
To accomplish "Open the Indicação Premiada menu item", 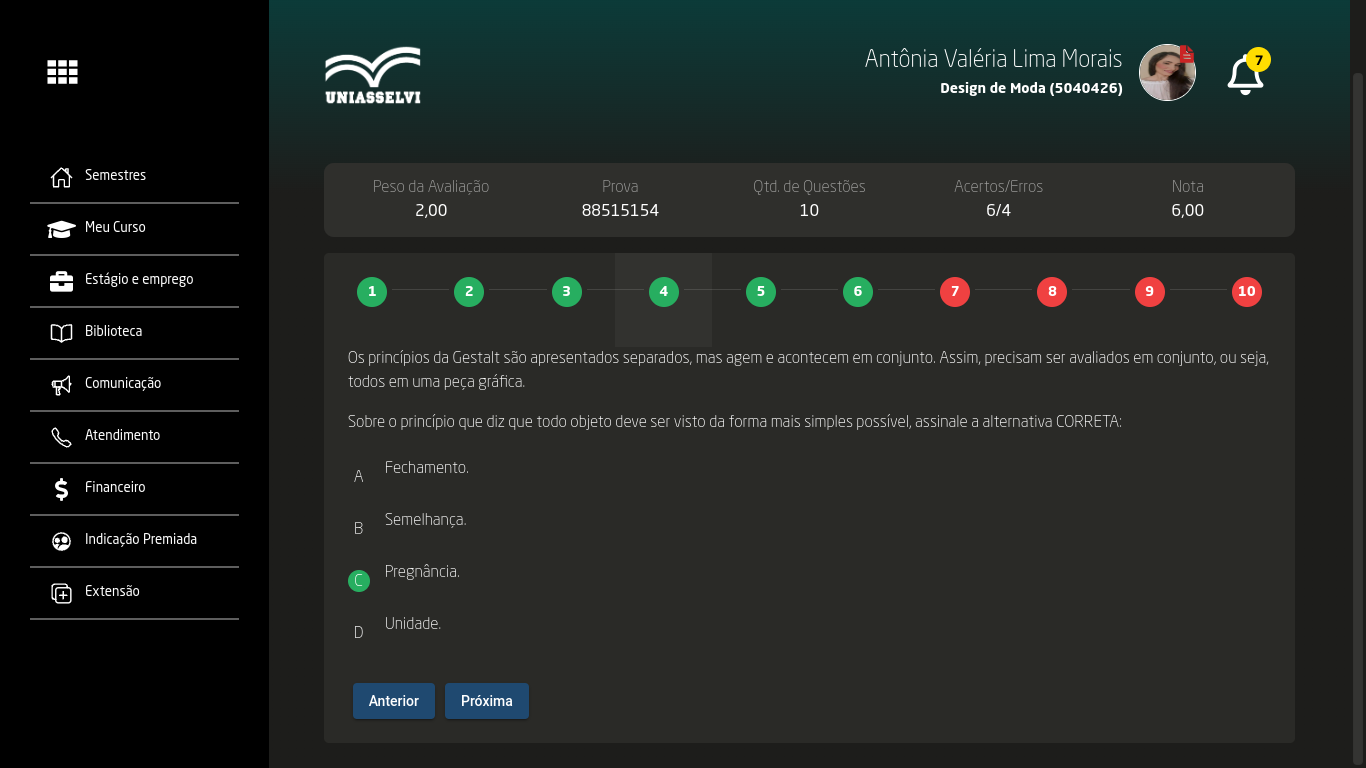I will [x=140, y=540].
